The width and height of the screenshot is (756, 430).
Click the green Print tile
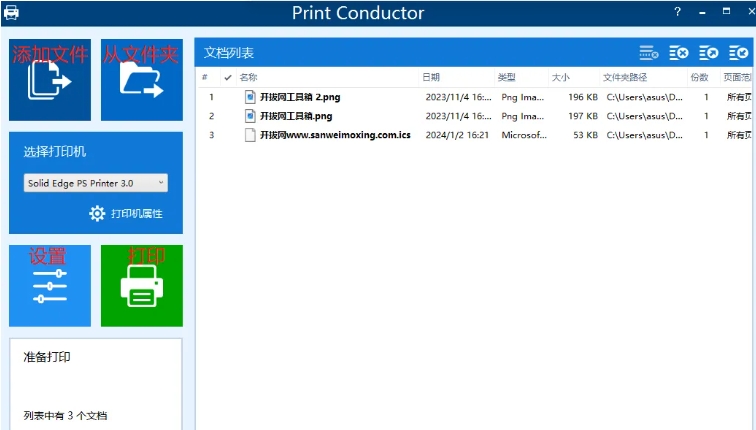pos(142,285)
